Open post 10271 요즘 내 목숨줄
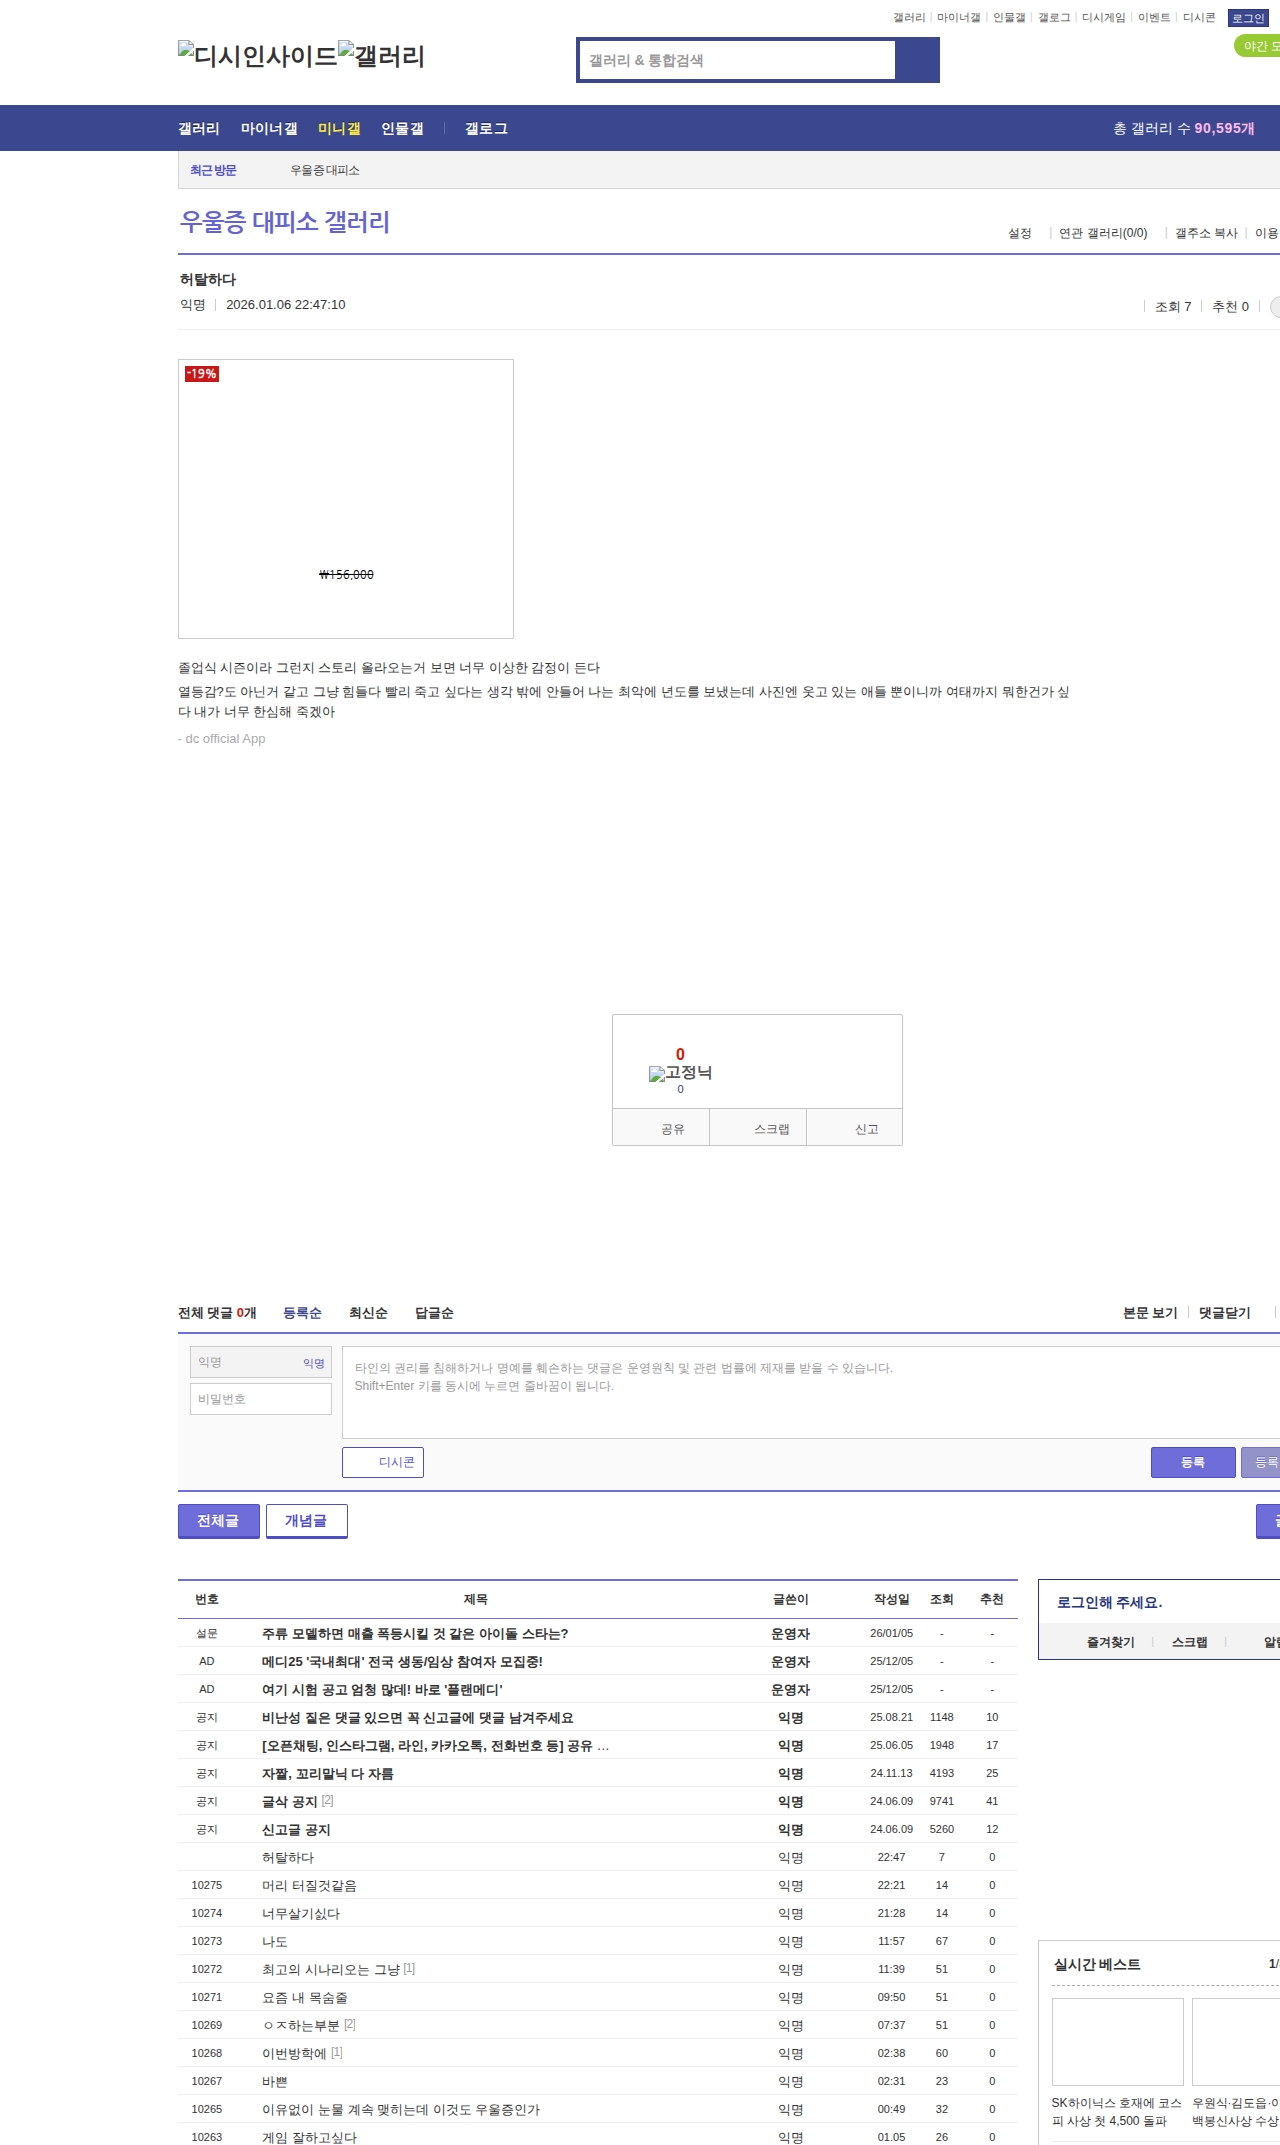Image resolution: width=1280 pixels, height=2145 pixels. click(305, 1997)
